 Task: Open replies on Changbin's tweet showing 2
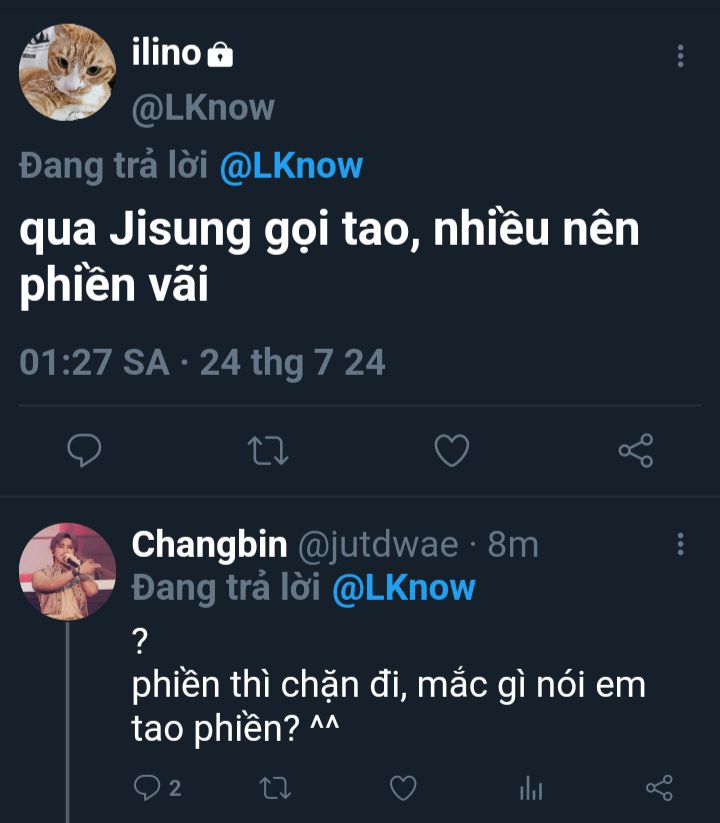click(x=157, y=788)
